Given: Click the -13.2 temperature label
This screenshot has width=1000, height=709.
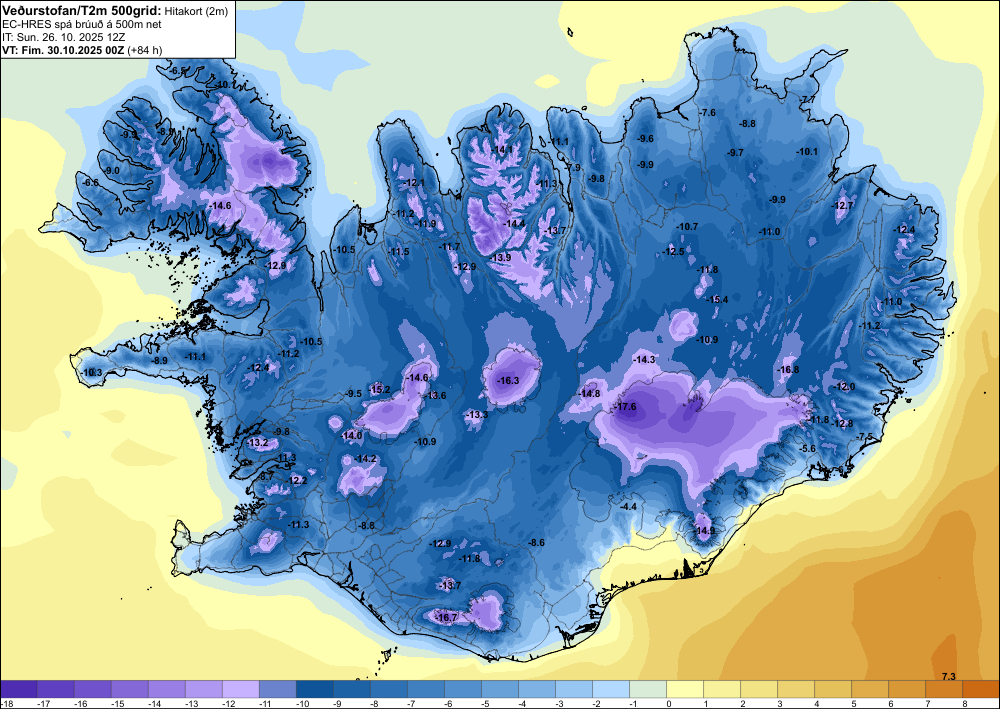Looking at the screenshot, I should [x=257, y=442].
